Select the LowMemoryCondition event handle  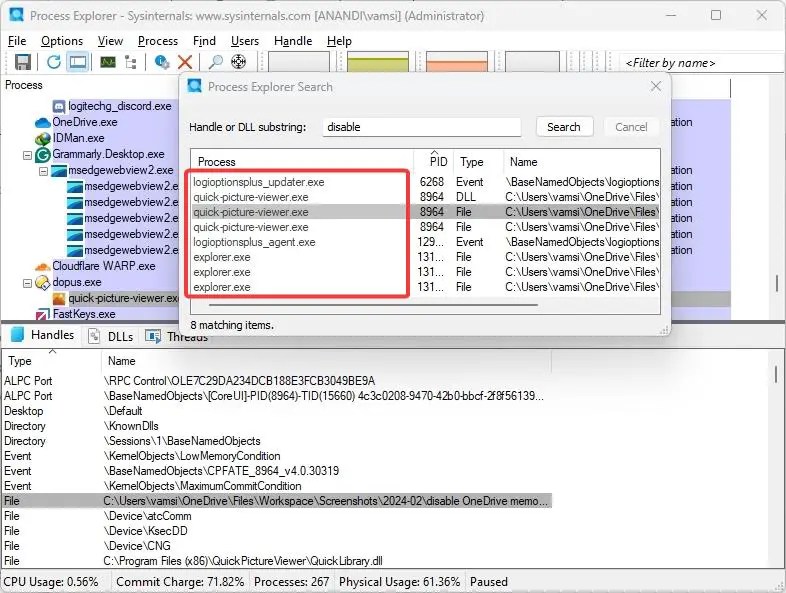(x=277, y=456)
